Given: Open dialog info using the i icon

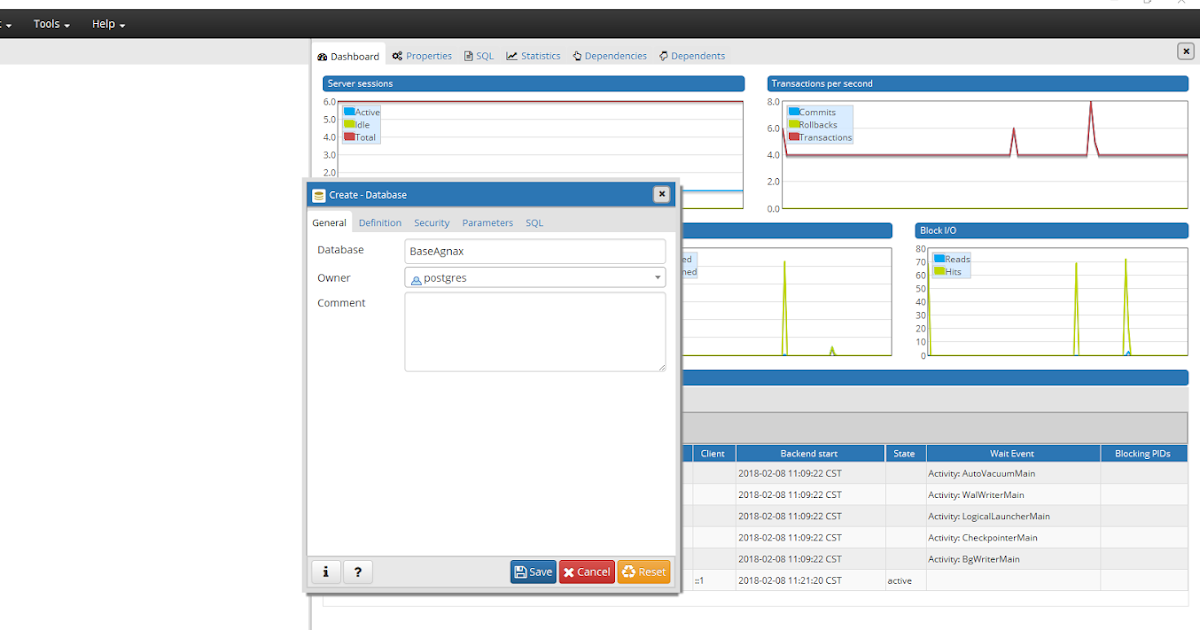Looking at the screenshot, I should tap(325, 571).
